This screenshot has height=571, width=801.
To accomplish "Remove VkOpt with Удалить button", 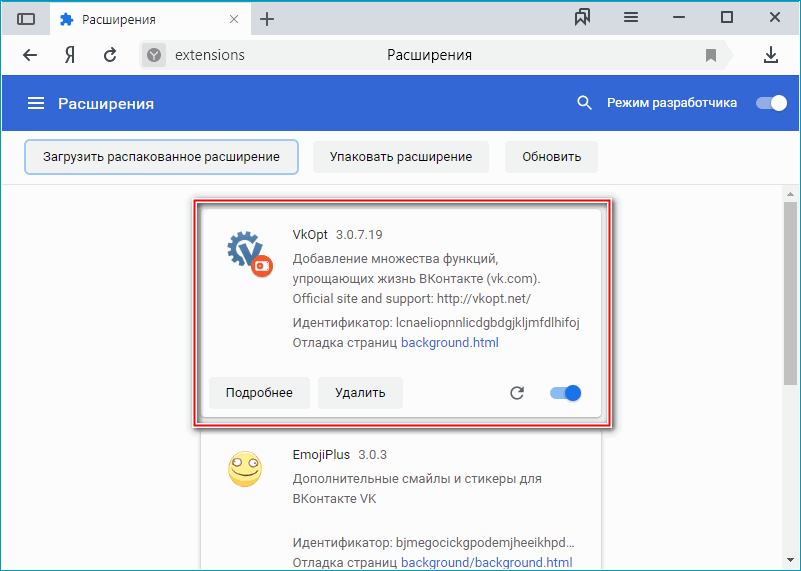I will click(x=360, y=393).
